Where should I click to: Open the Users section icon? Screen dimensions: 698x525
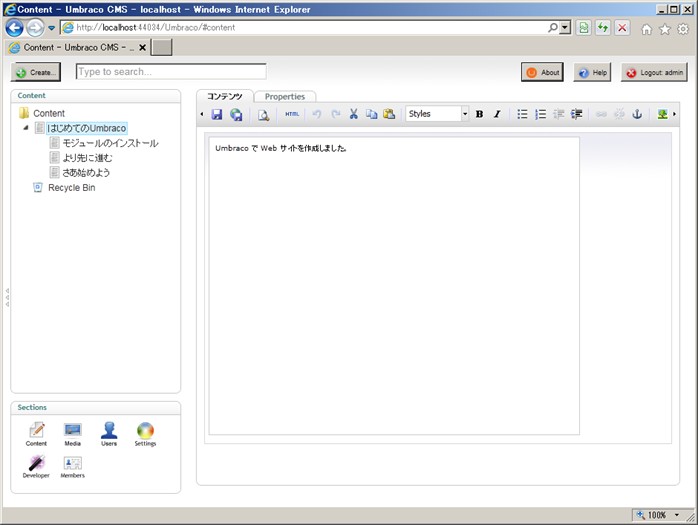coord(109,434)
